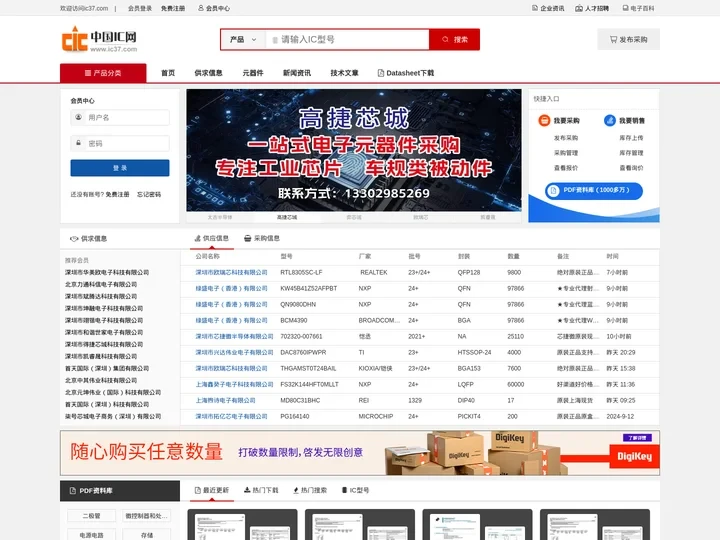Select the 高捷芯城 banner slide label
This screenshot has height=540, width=720.
pyautogui.click(x=287, y=217)
